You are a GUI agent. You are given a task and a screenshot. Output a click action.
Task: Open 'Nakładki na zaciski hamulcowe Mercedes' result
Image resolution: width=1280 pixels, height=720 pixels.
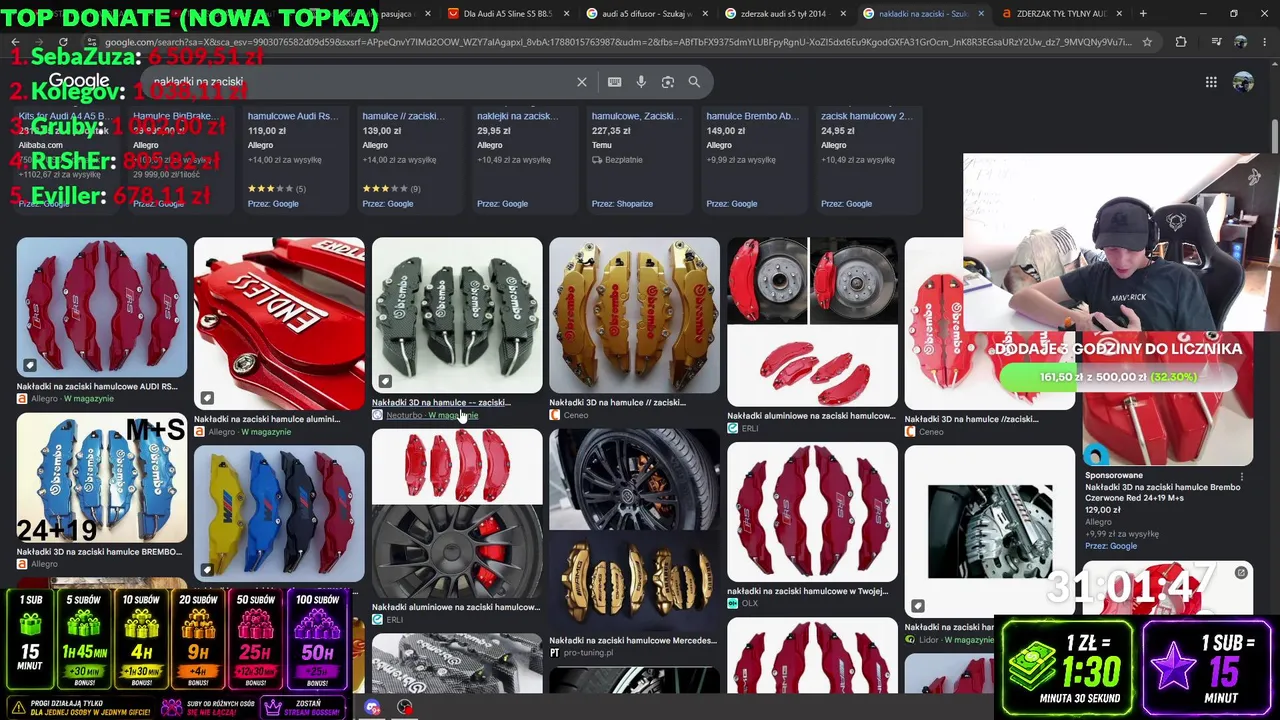pos(633,640)
